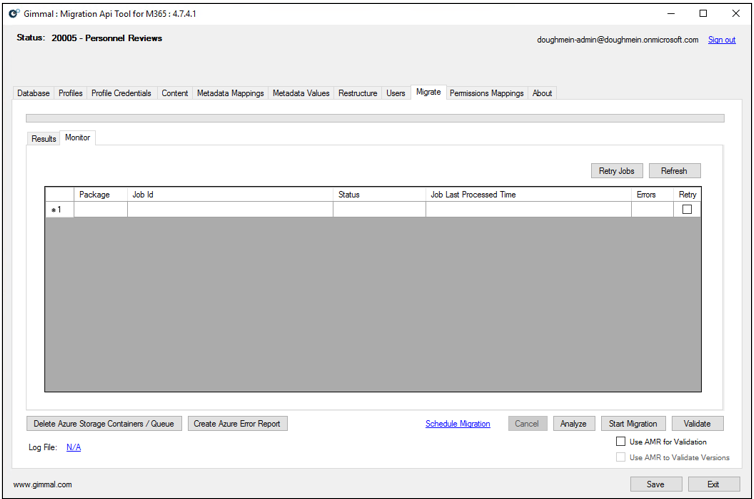Click the Job Id cell in row 1

tap(230, 210)
